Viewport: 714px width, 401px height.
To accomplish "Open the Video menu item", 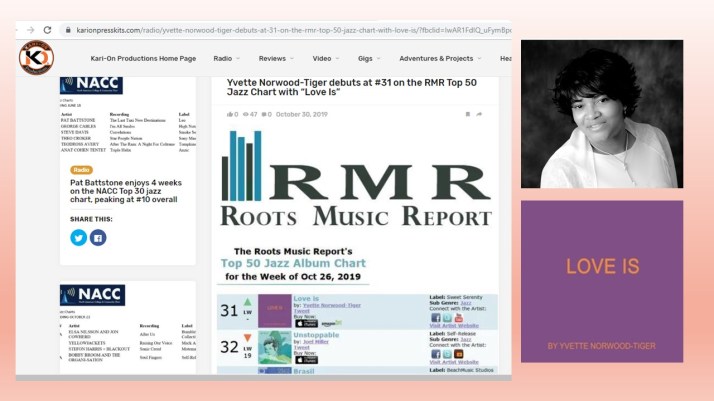I will point(322,59).
